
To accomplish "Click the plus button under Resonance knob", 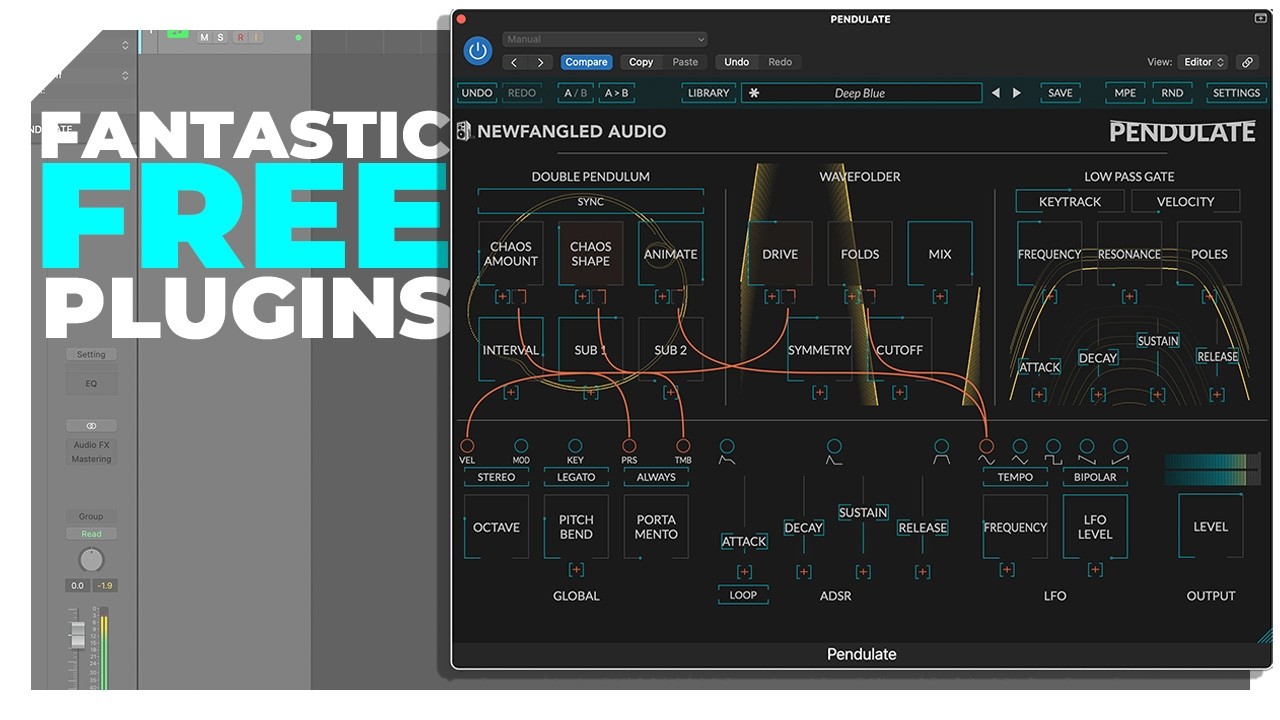I will click(1129, 296).
